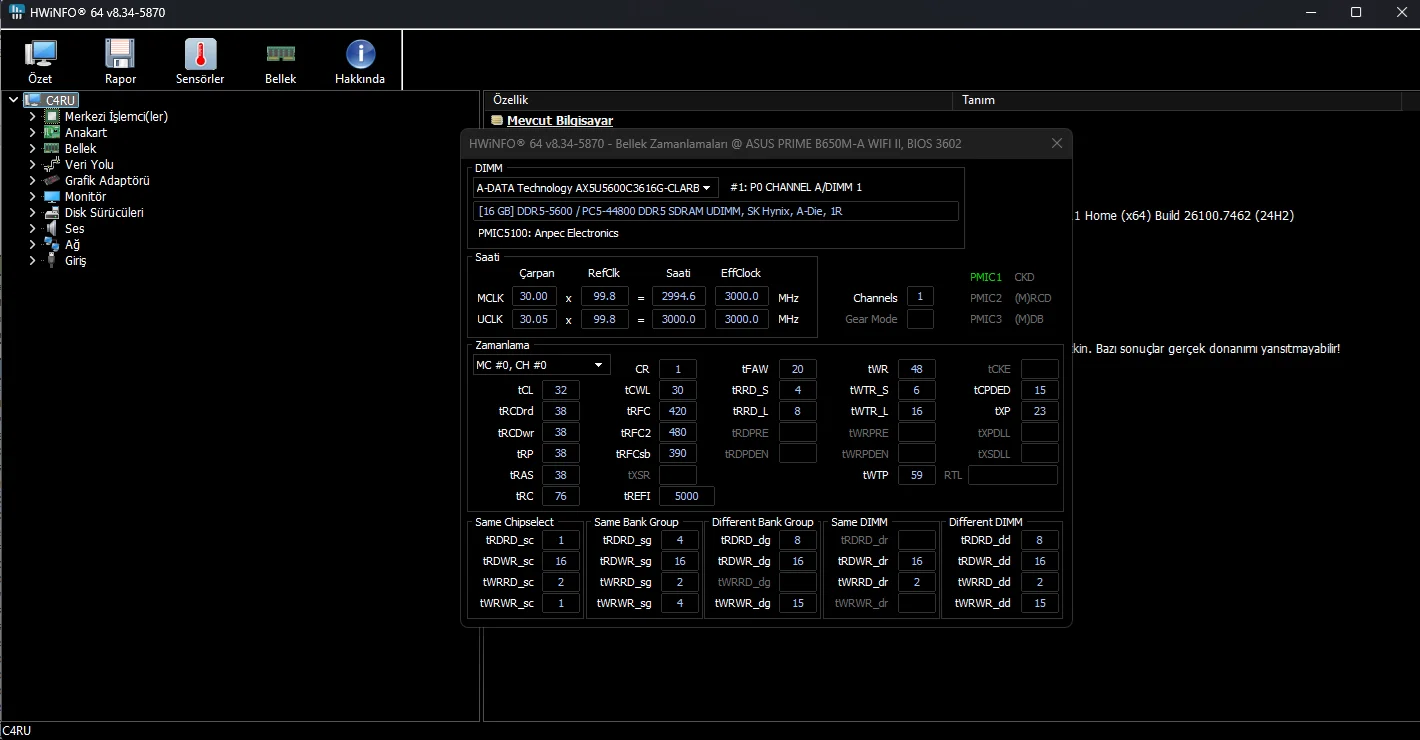Image resolution: width=1420 pixels, height=740 pixels.
Task: Expand the Disk Sürücüleri tree node
Action: pos(32,212)
